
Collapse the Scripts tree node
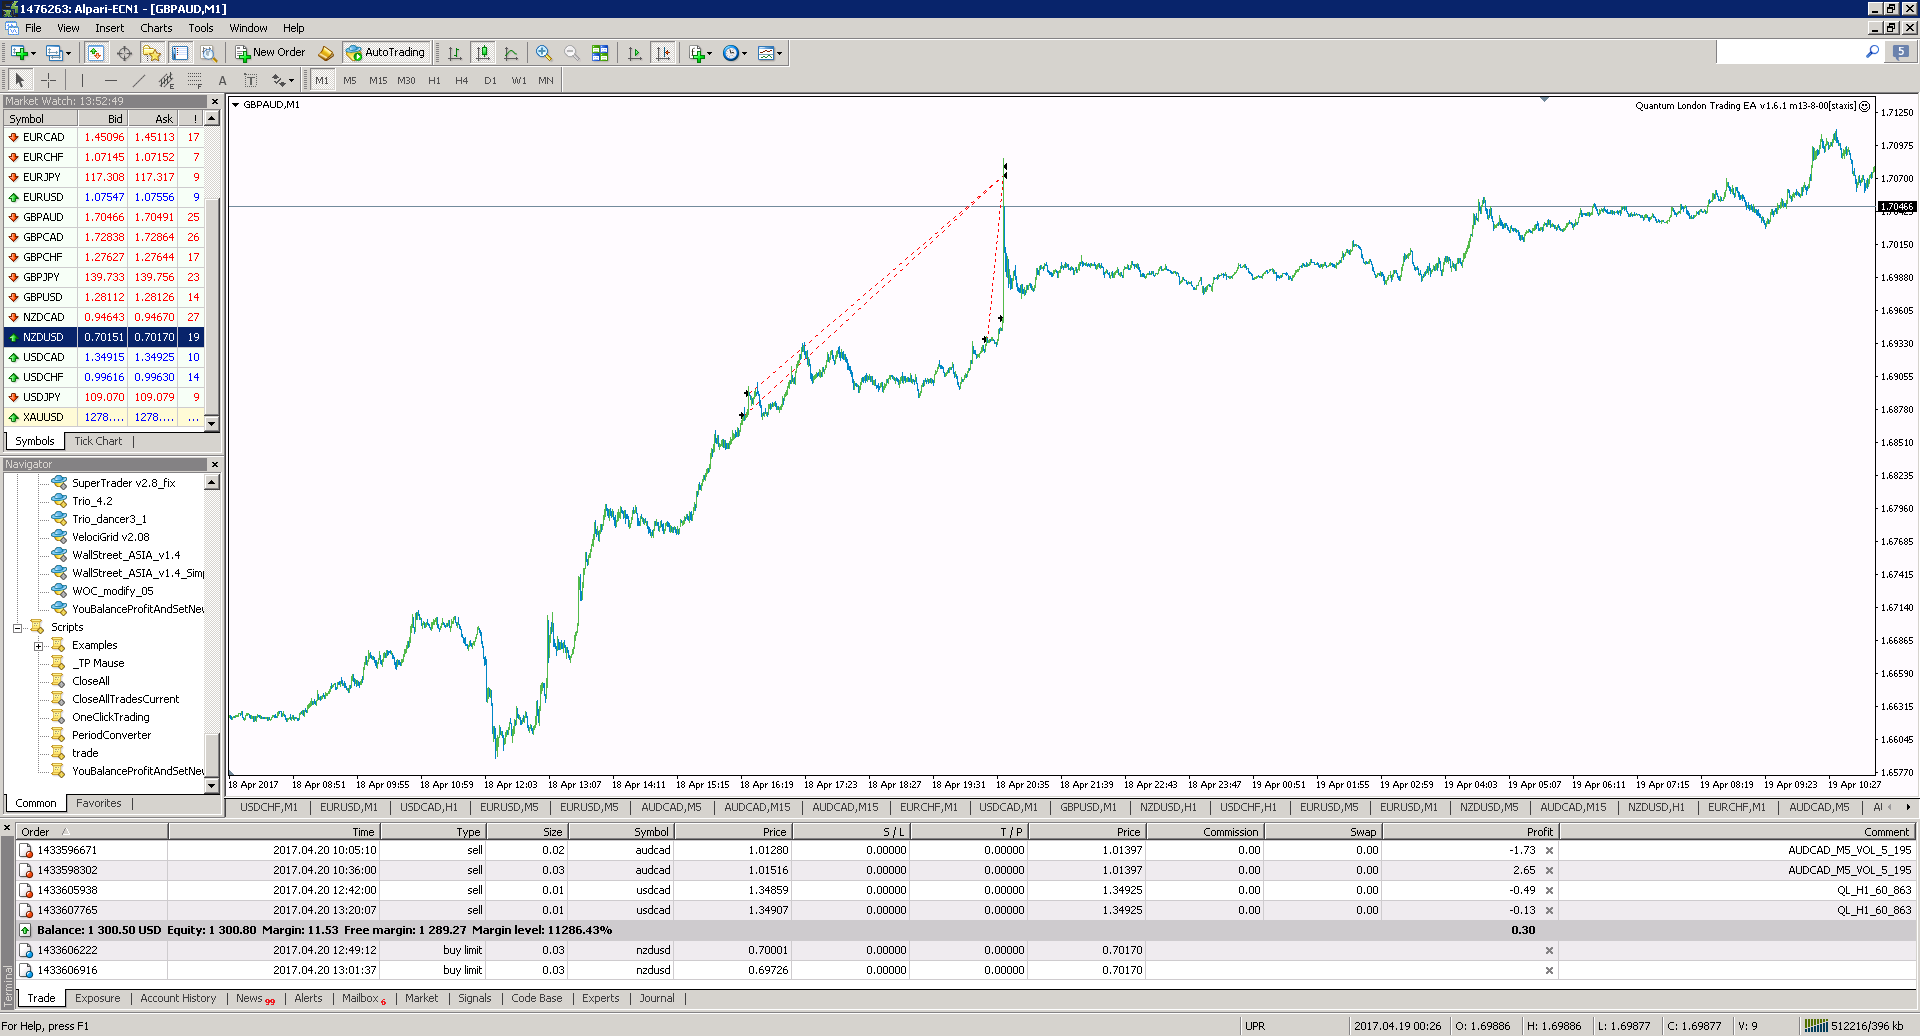pos(17,628)
